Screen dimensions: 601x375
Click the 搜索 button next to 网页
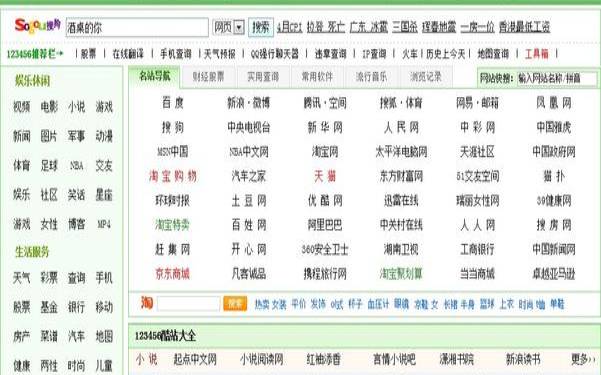pos(261,27)
